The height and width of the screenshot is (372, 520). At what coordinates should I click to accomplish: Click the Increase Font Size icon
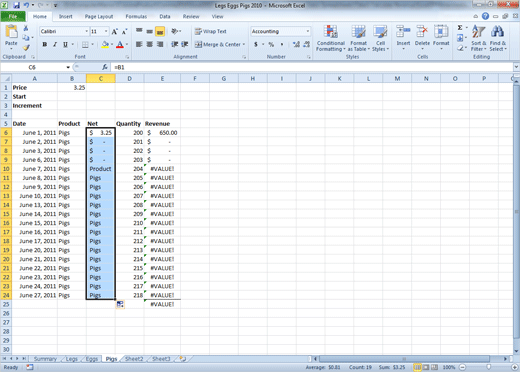114,32
